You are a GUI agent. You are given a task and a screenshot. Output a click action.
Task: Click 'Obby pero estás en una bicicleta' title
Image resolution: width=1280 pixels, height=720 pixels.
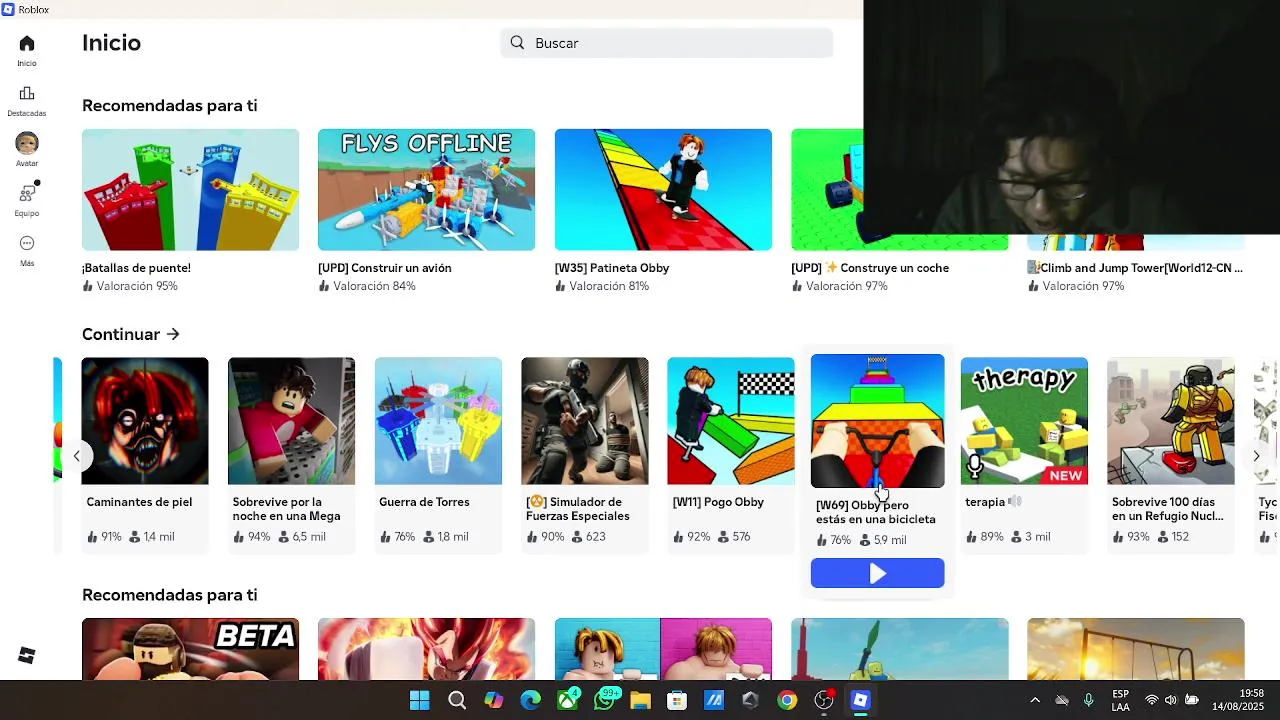click(876, 512)
